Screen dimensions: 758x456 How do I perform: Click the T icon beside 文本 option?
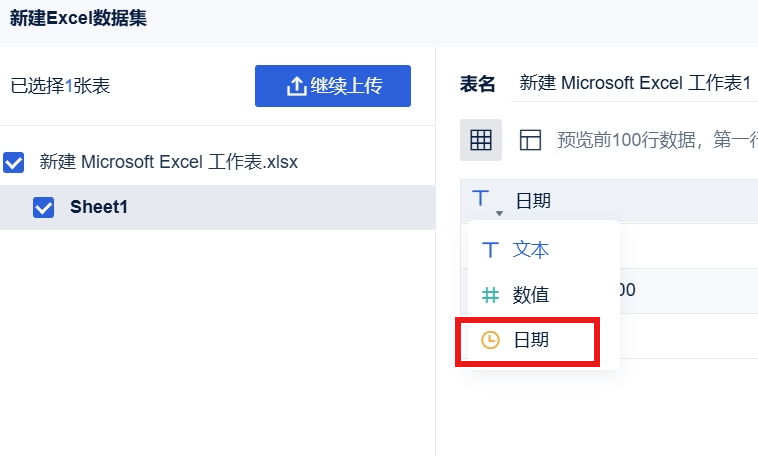click(490, 250)
